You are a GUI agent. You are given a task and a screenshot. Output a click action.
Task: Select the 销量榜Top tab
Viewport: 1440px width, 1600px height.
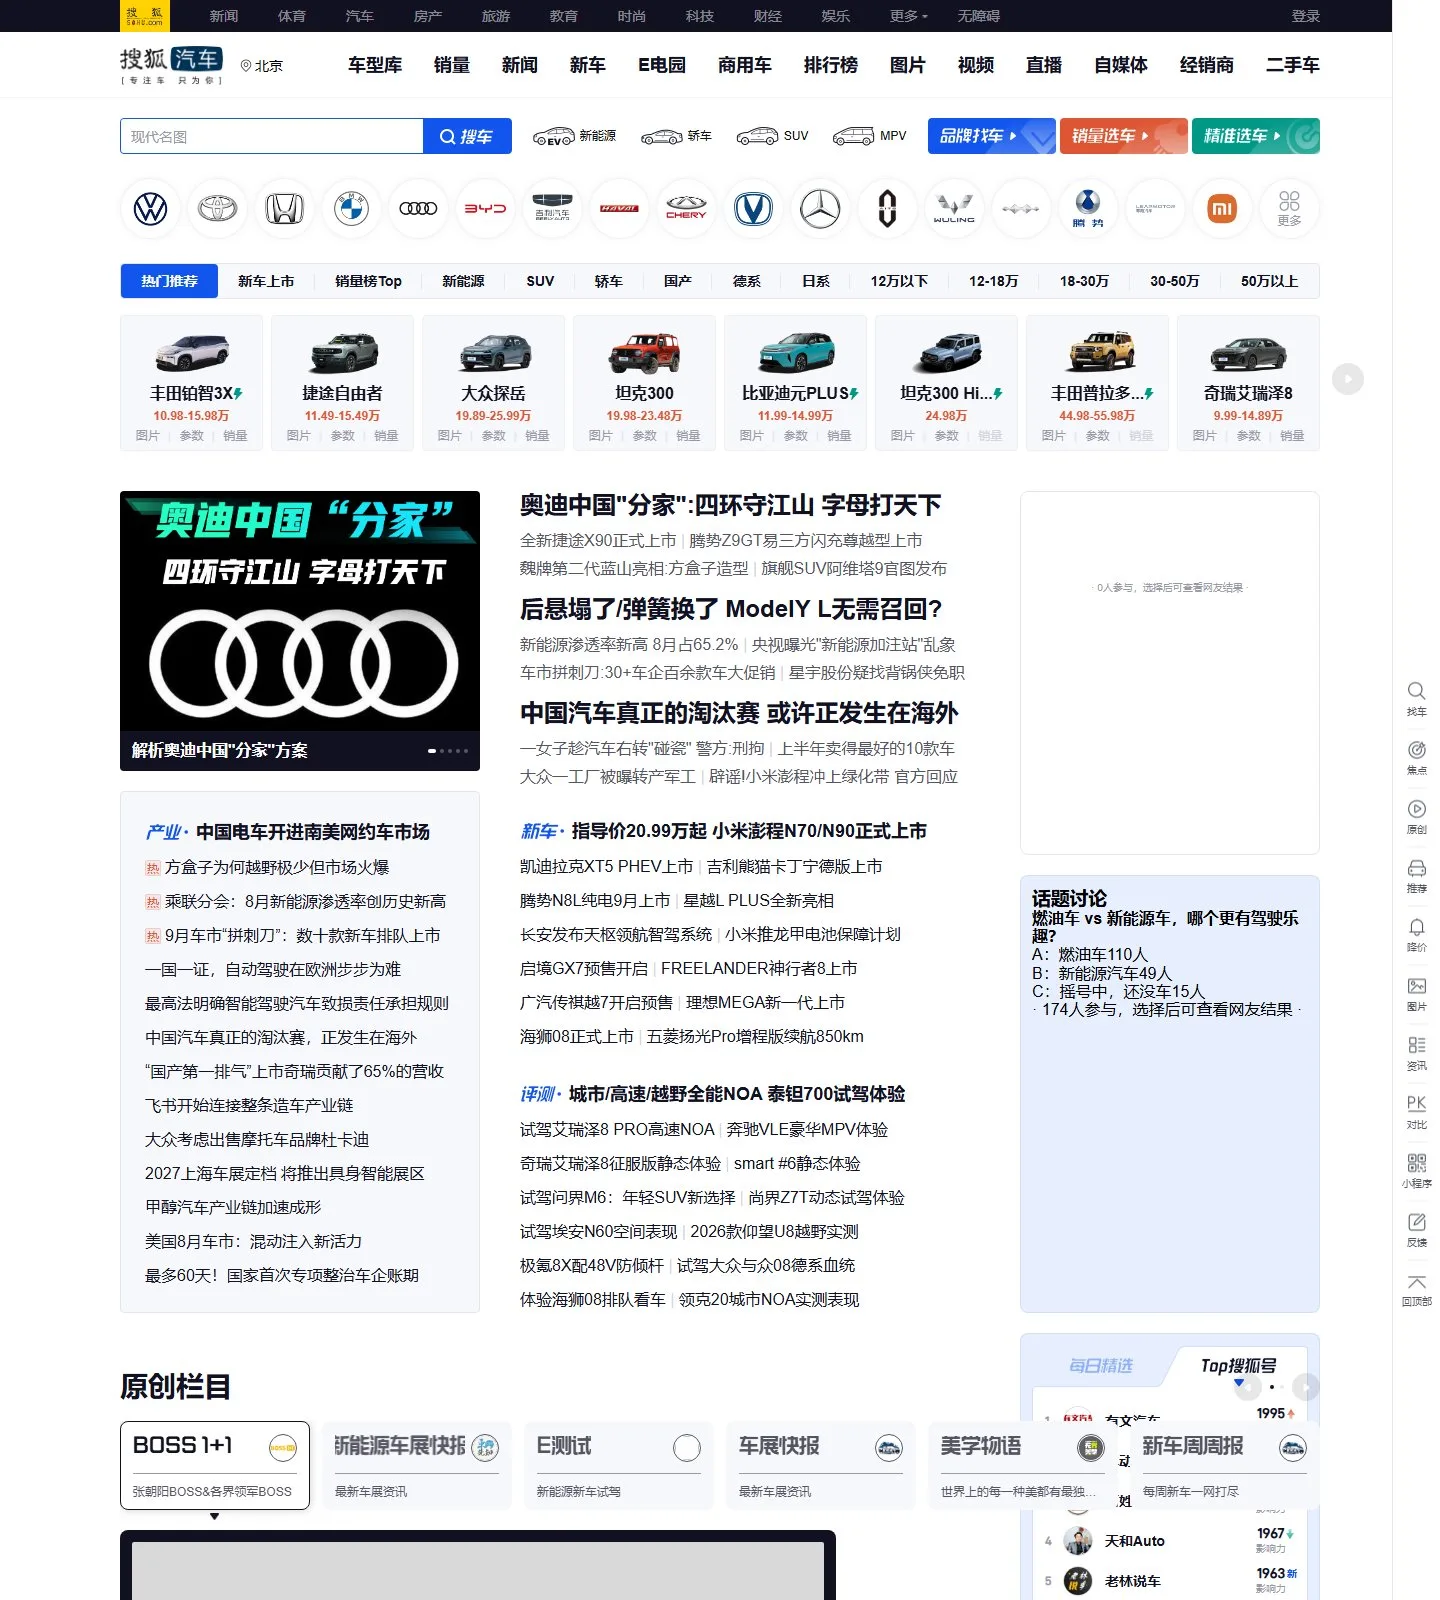(368, 281)
